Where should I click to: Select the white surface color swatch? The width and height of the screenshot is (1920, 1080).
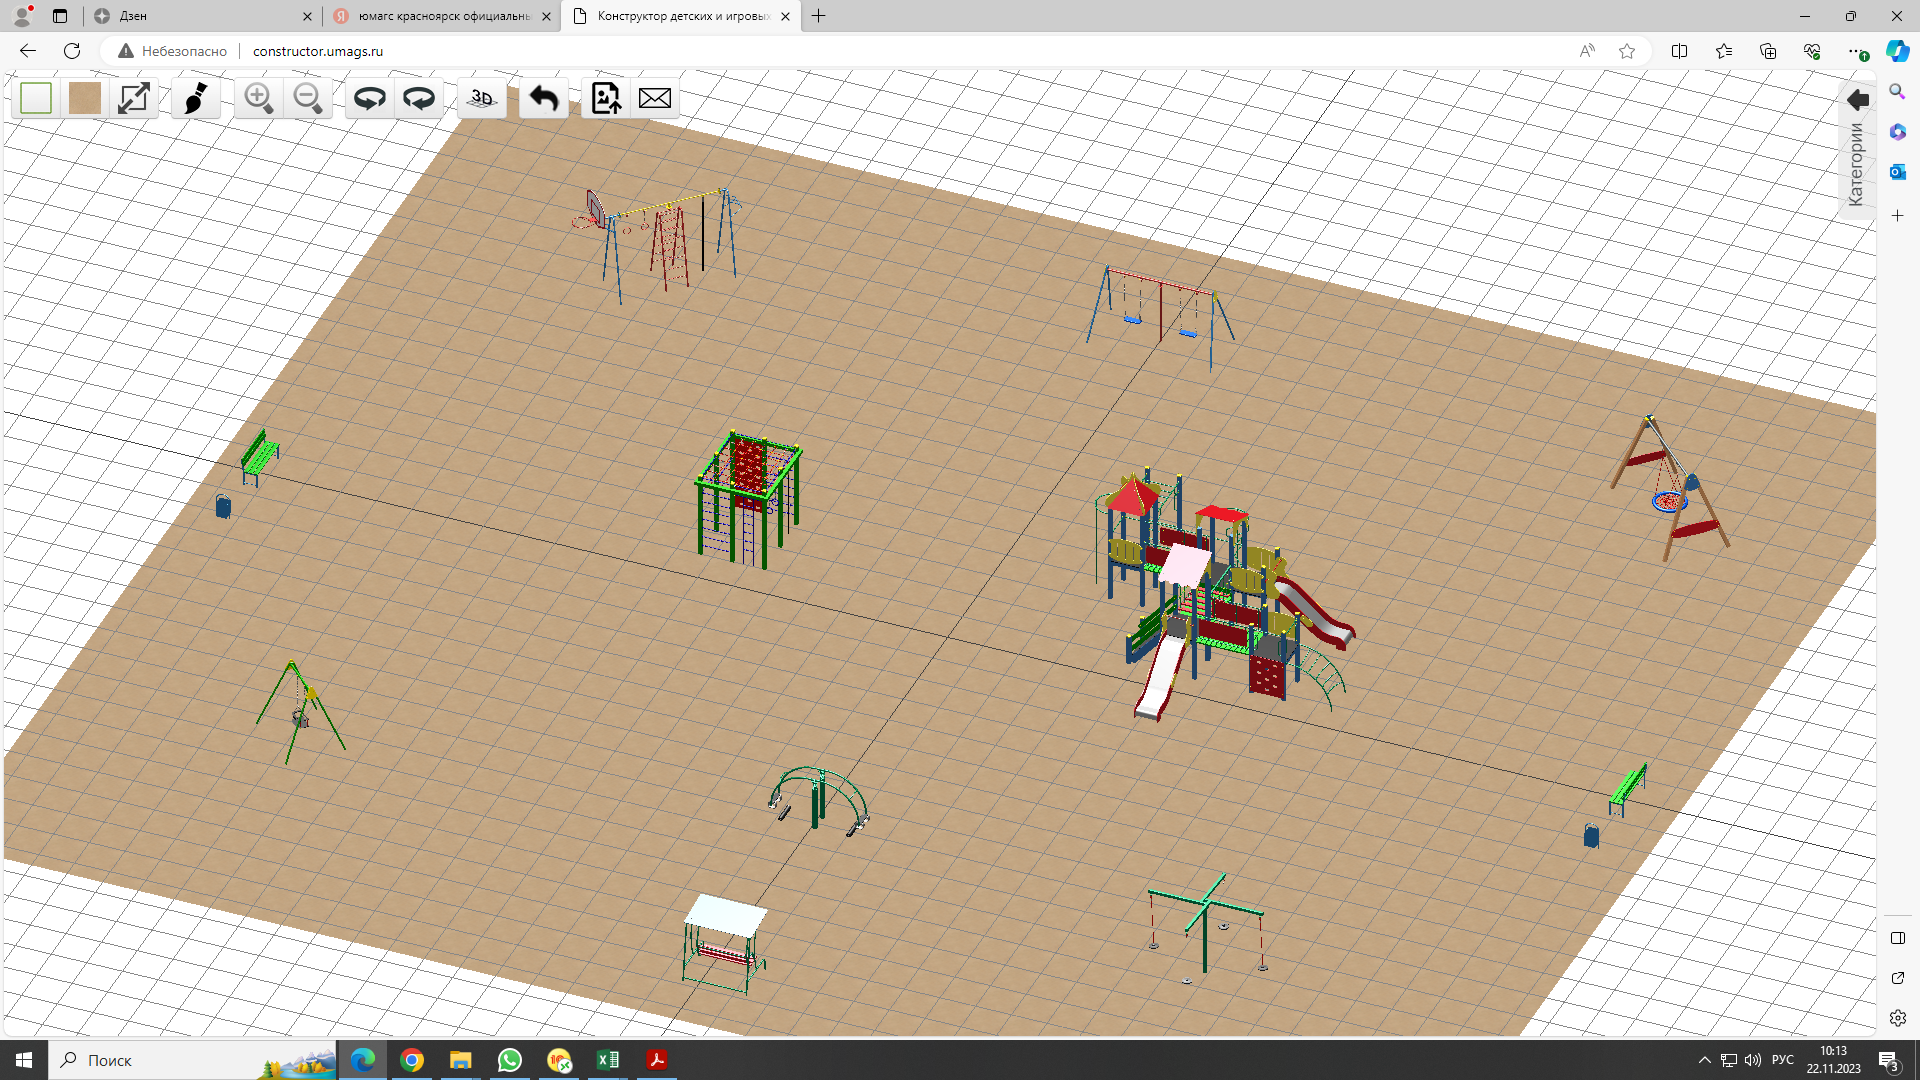coord(36,98)
